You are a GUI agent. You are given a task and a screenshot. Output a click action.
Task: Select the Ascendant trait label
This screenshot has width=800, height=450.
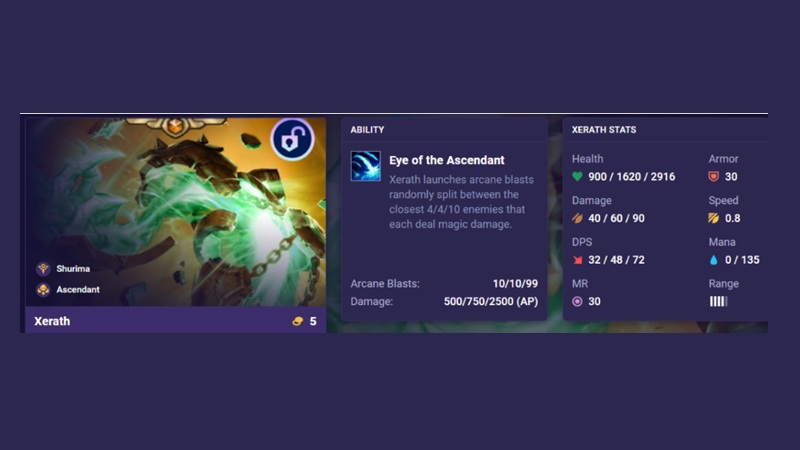click(x=78, y=289)
